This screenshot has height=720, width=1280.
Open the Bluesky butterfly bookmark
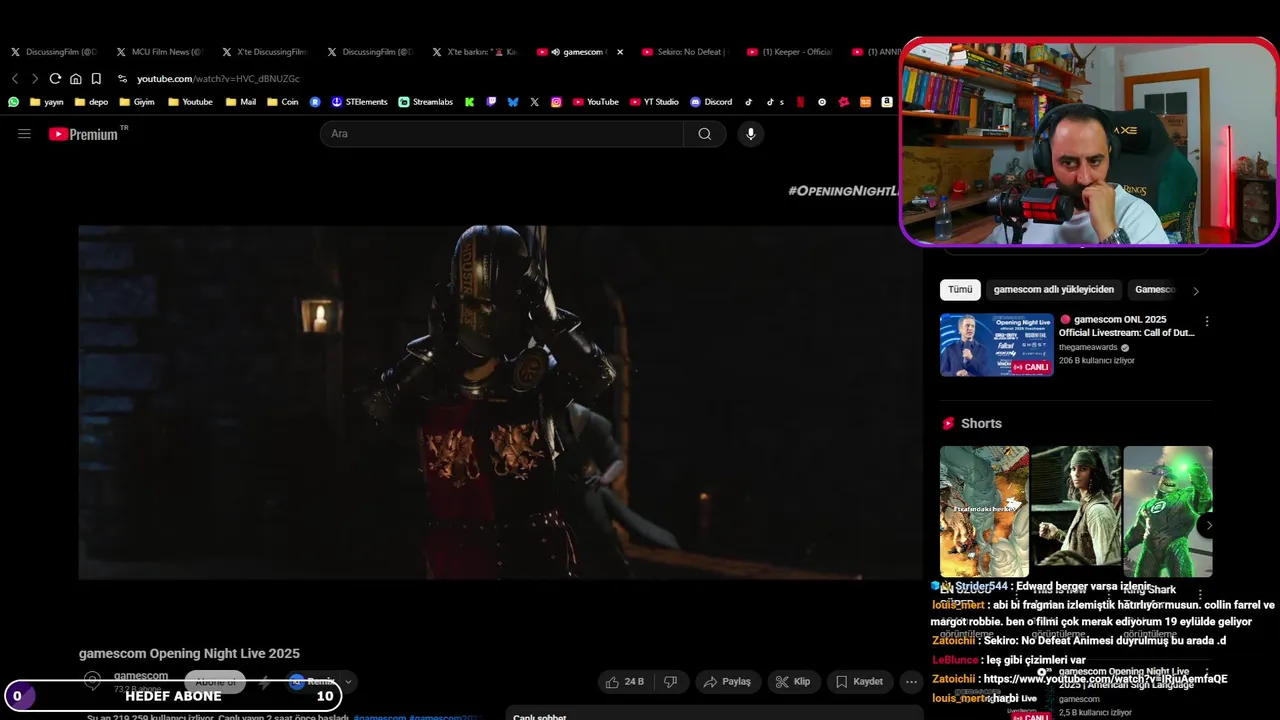click(x=513, y=102)
